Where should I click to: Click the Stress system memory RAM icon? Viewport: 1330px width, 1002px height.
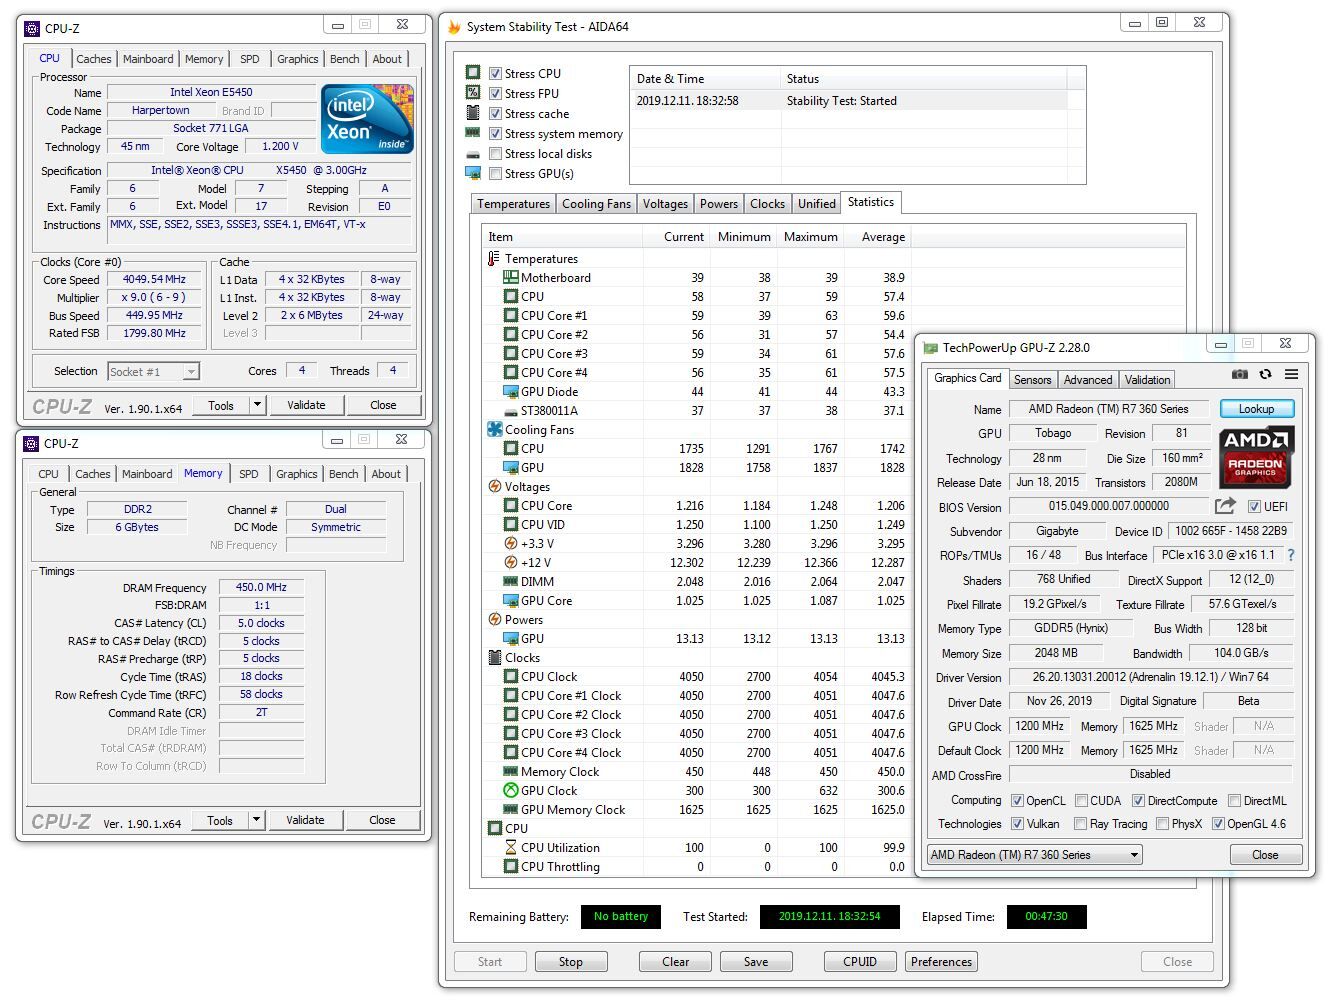473,133
